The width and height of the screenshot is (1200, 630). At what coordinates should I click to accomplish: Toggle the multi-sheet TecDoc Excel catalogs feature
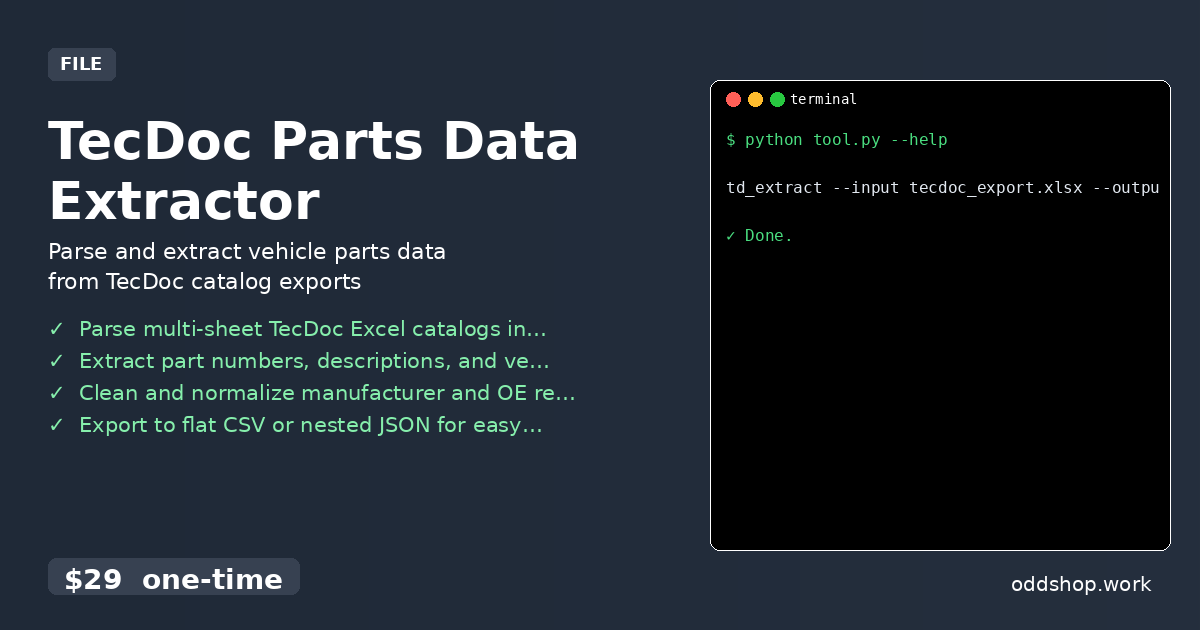(x=313, y=328)
